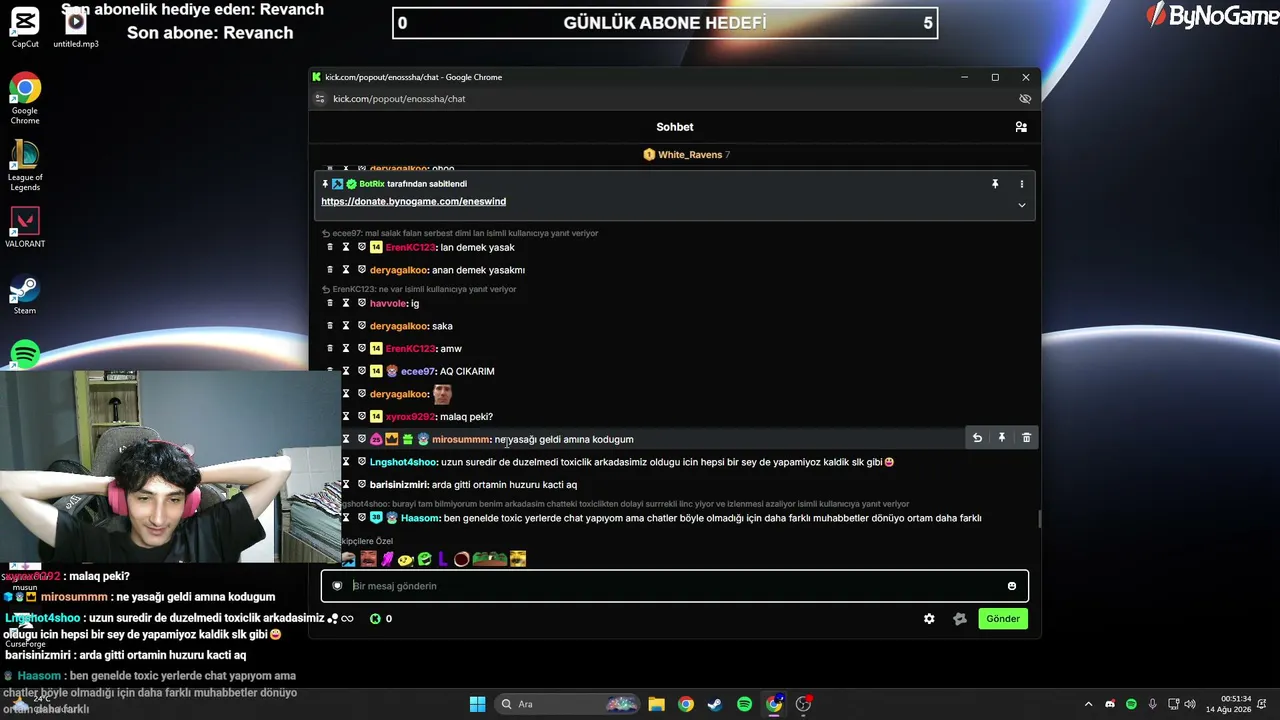Open File Explorer from the taskbar
Viewport: 1280px width, 720px height.
(x=656, y=704)
